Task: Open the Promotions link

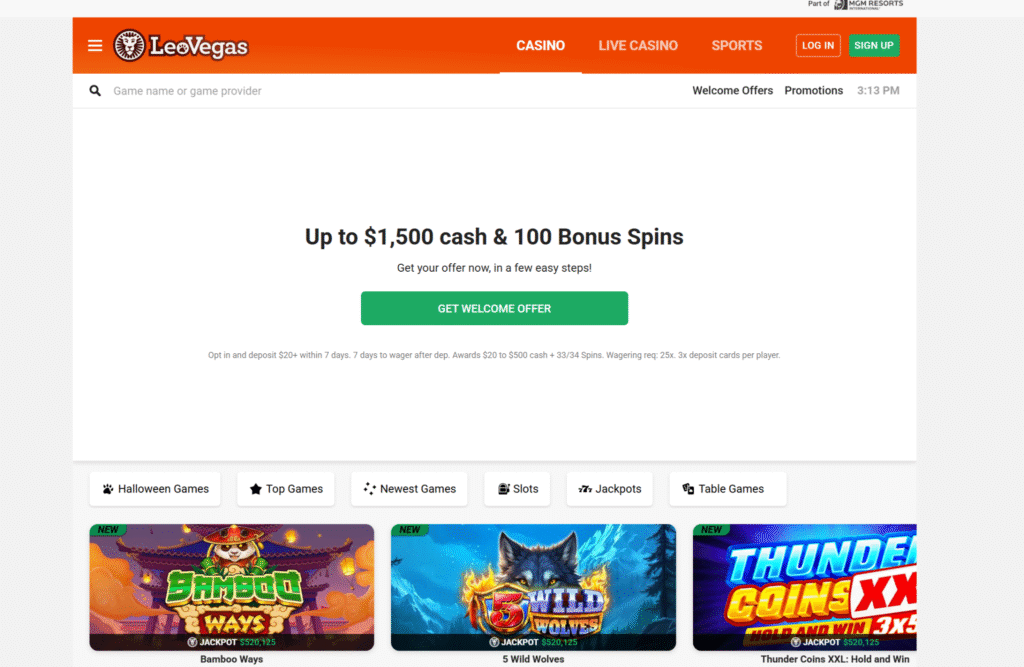Action: (x=814, y=91)
